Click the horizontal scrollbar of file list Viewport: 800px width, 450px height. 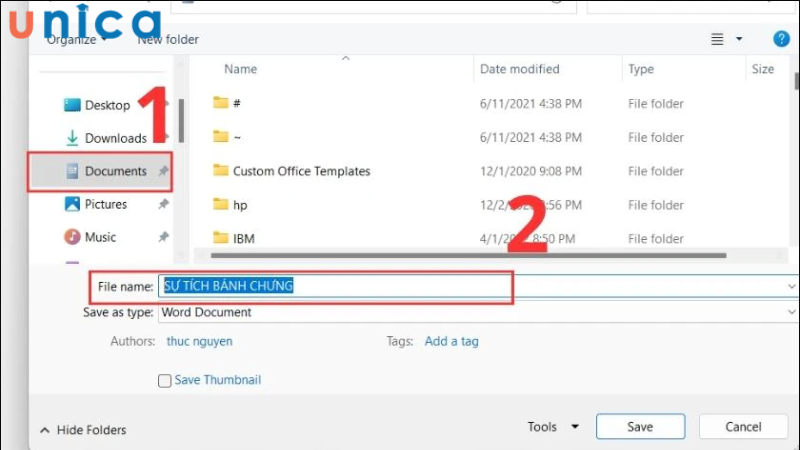tap(468, 255)
